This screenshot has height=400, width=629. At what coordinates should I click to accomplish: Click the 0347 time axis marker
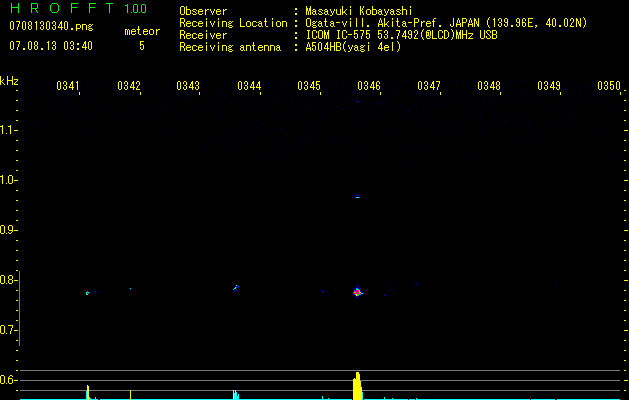[429, 86]
